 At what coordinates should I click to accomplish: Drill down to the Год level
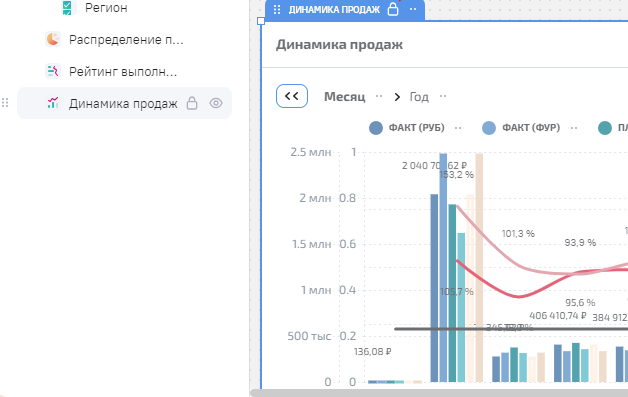419,97
